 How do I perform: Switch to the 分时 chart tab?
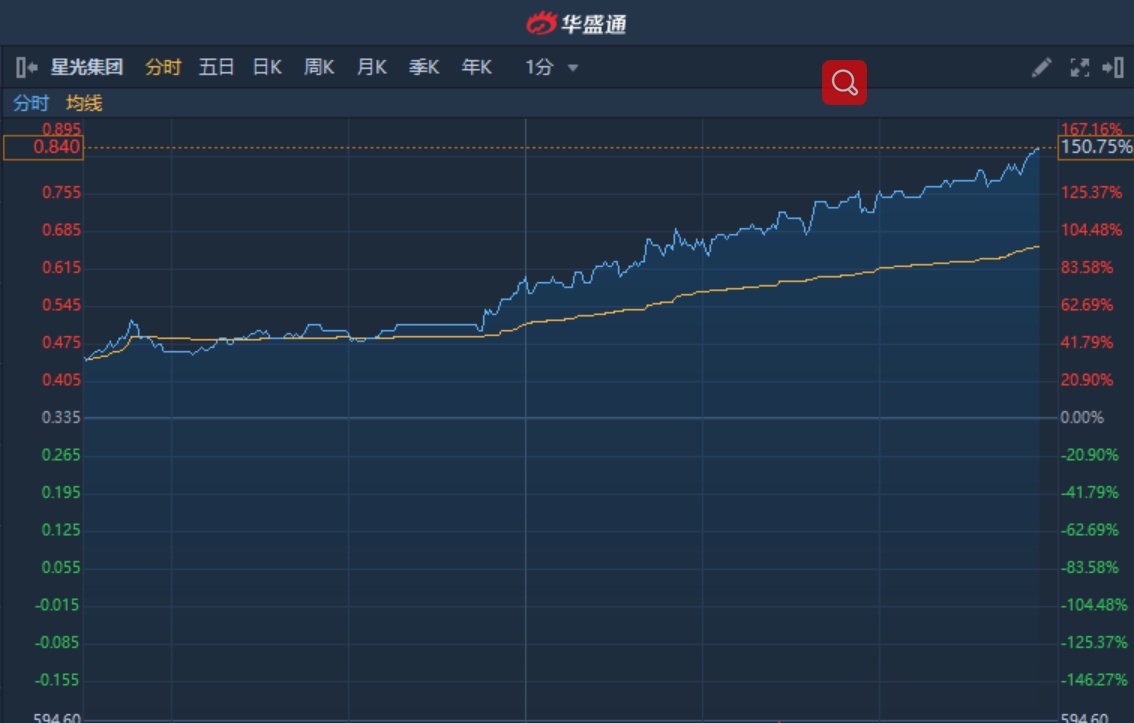point(163,67)
